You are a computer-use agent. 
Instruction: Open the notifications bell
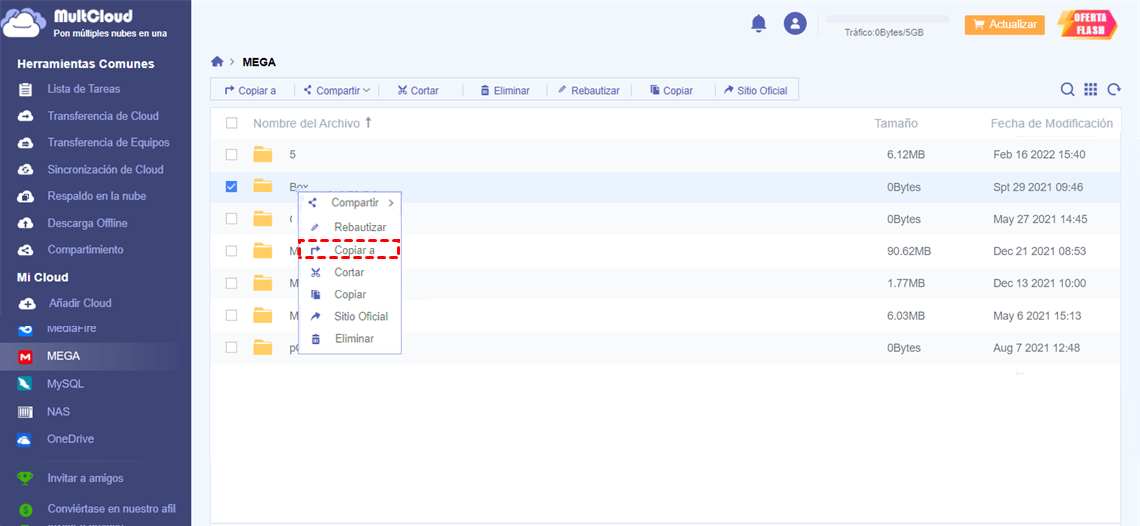[x=758, y=23]
